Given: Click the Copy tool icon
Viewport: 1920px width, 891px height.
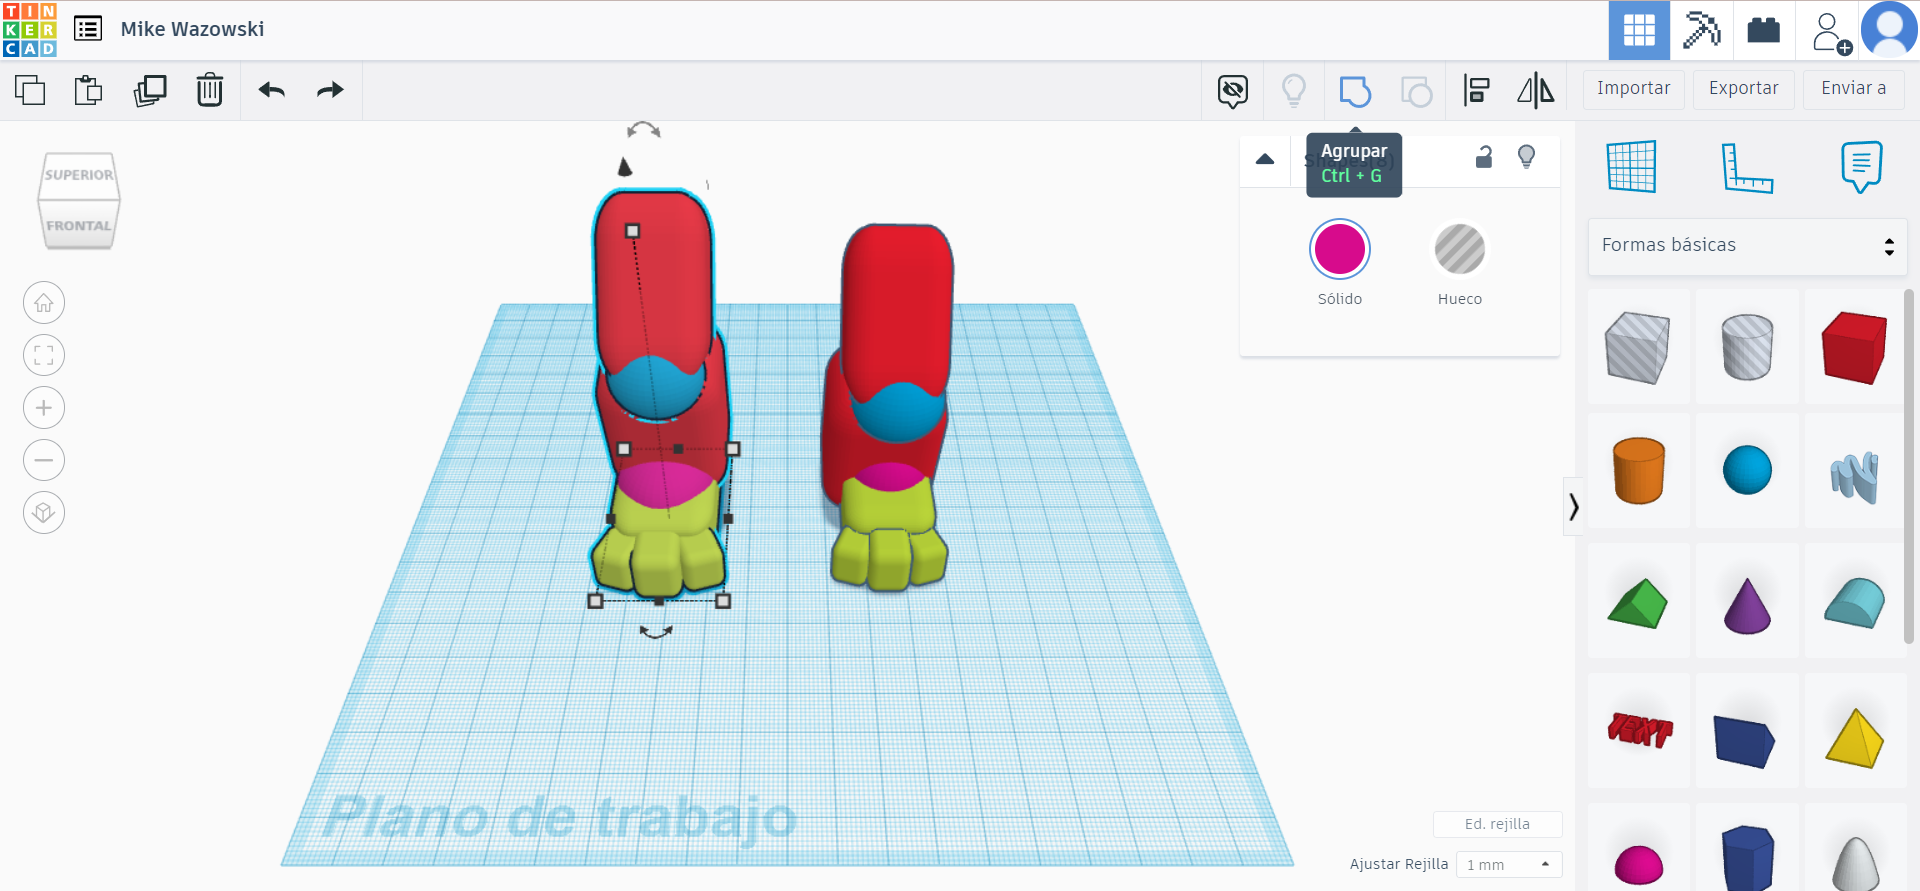Looking at the screenshot, I should tap(30, 90).
